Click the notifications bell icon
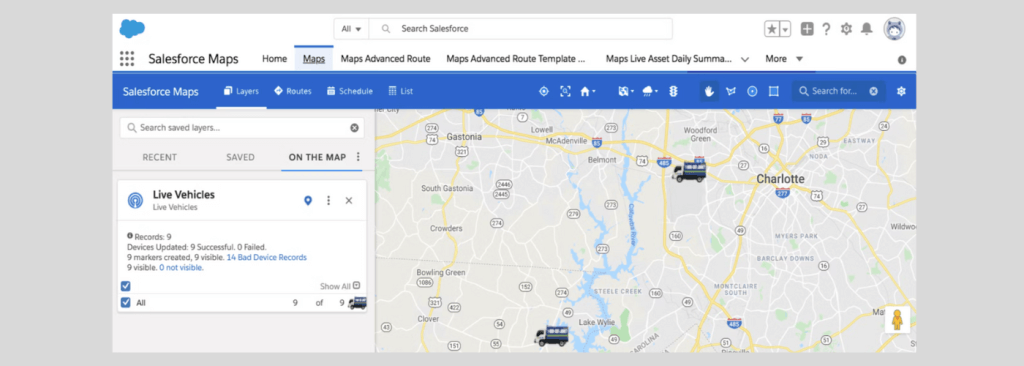The image size is (1024, 366). point(867,29)
